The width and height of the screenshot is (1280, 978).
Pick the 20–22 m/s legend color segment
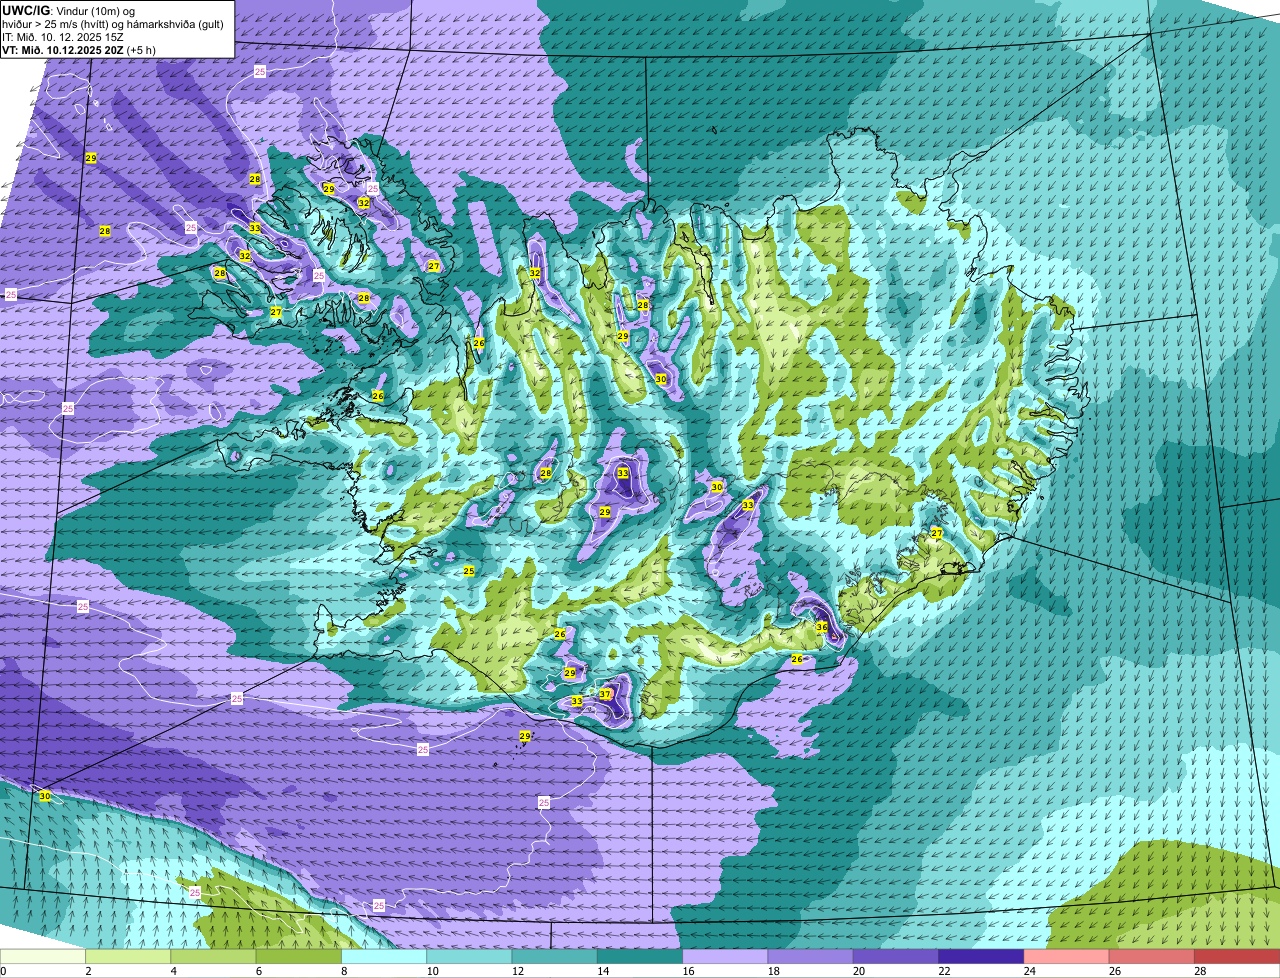point(897,956)
